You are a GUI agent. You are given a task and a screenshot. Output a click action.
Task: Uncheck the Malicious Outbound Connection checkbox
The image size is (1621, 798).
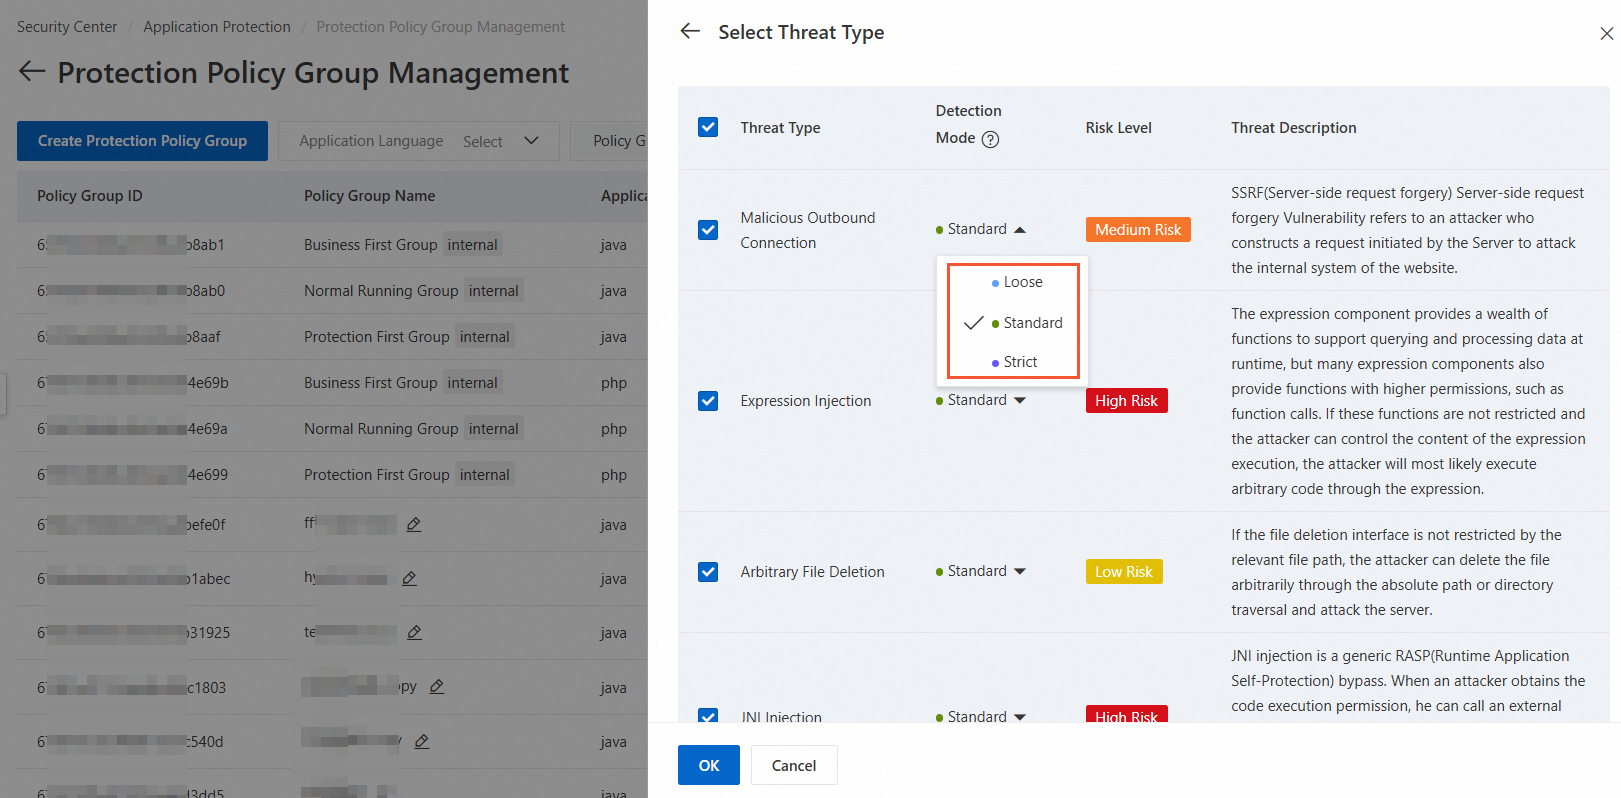tap(708, 230)
